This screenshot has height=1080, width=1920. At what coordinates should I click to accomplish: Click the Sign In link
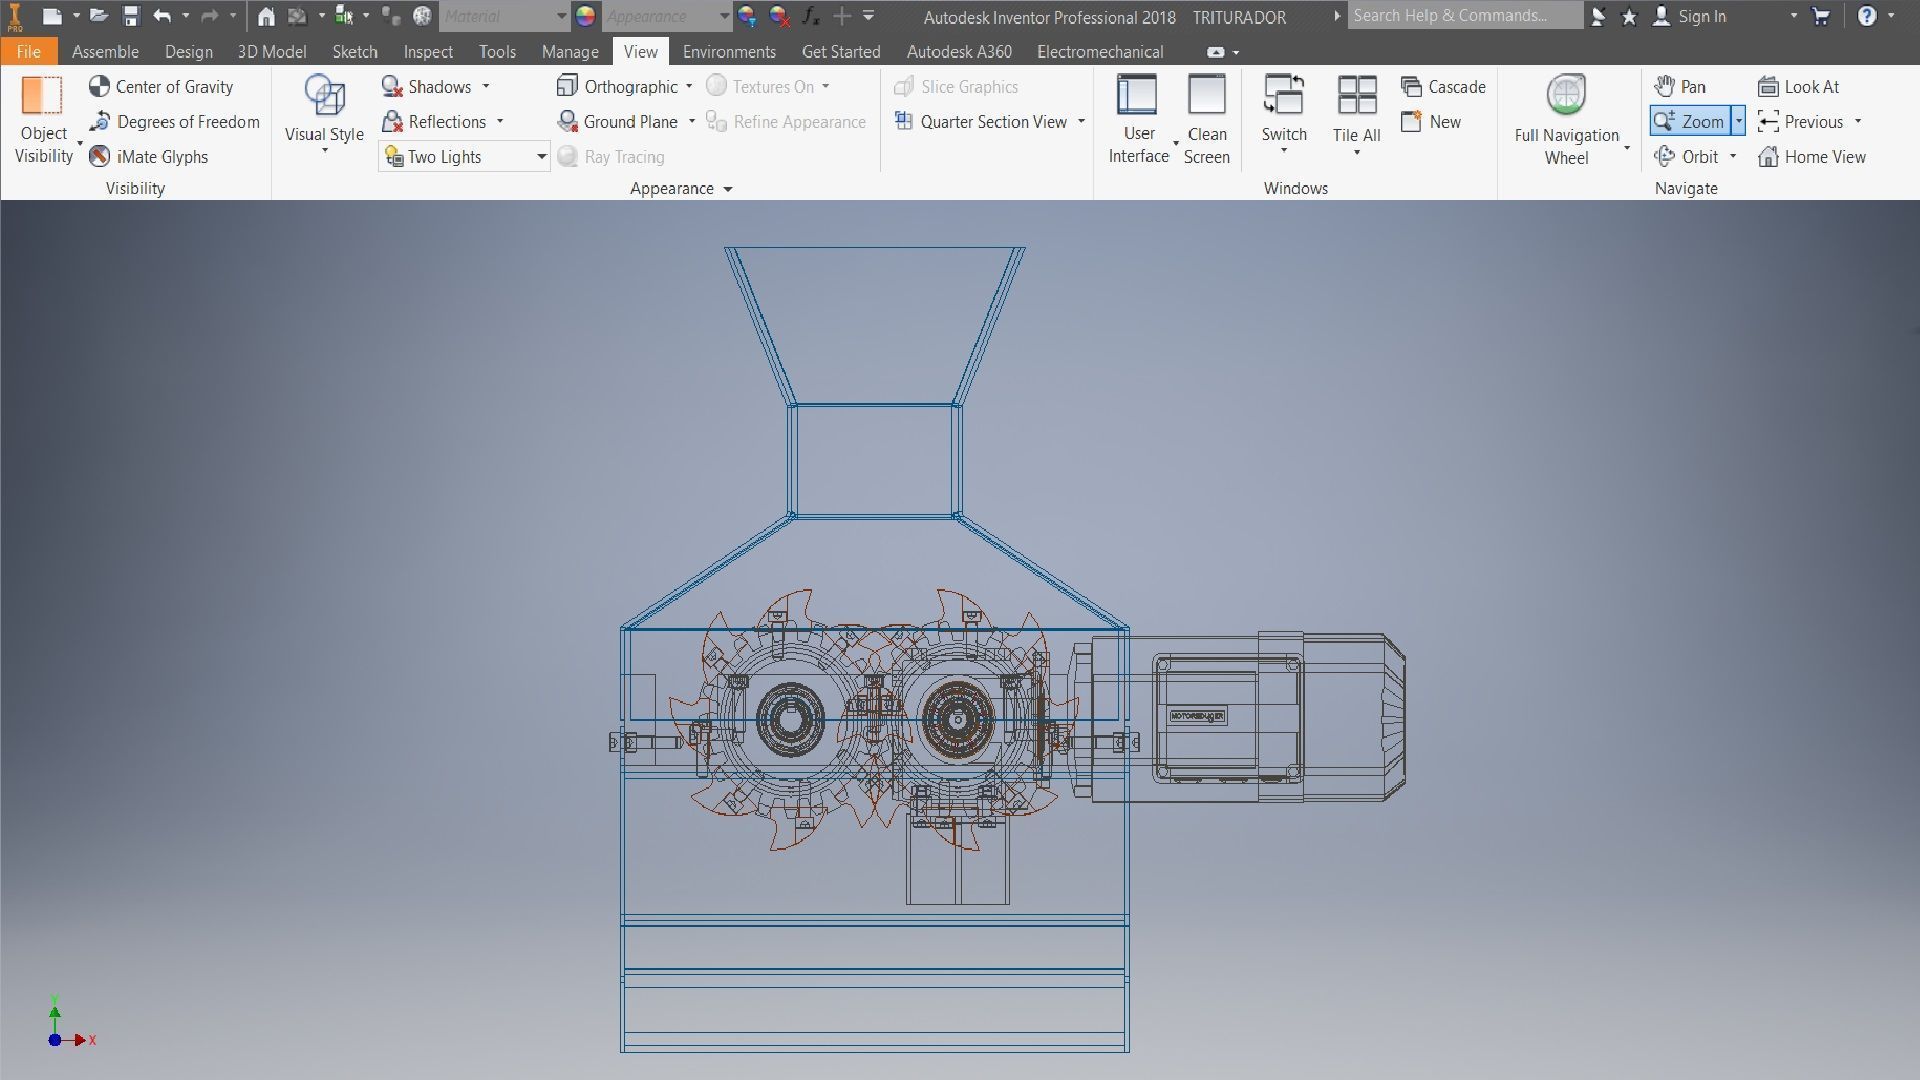tap(1701, 16)
